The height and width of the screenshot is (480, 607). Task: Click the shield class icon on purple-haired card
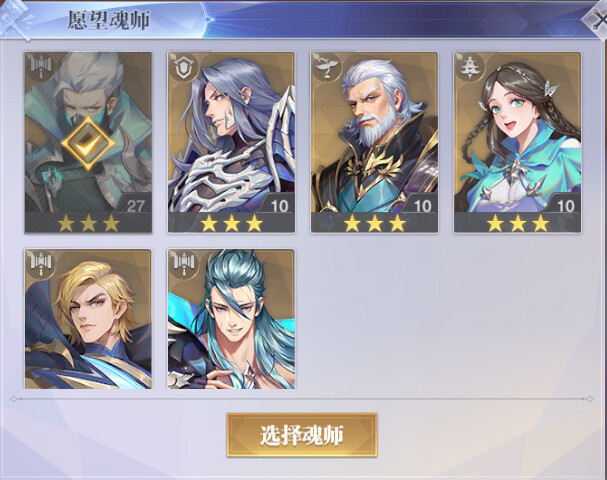click(184, 67)
